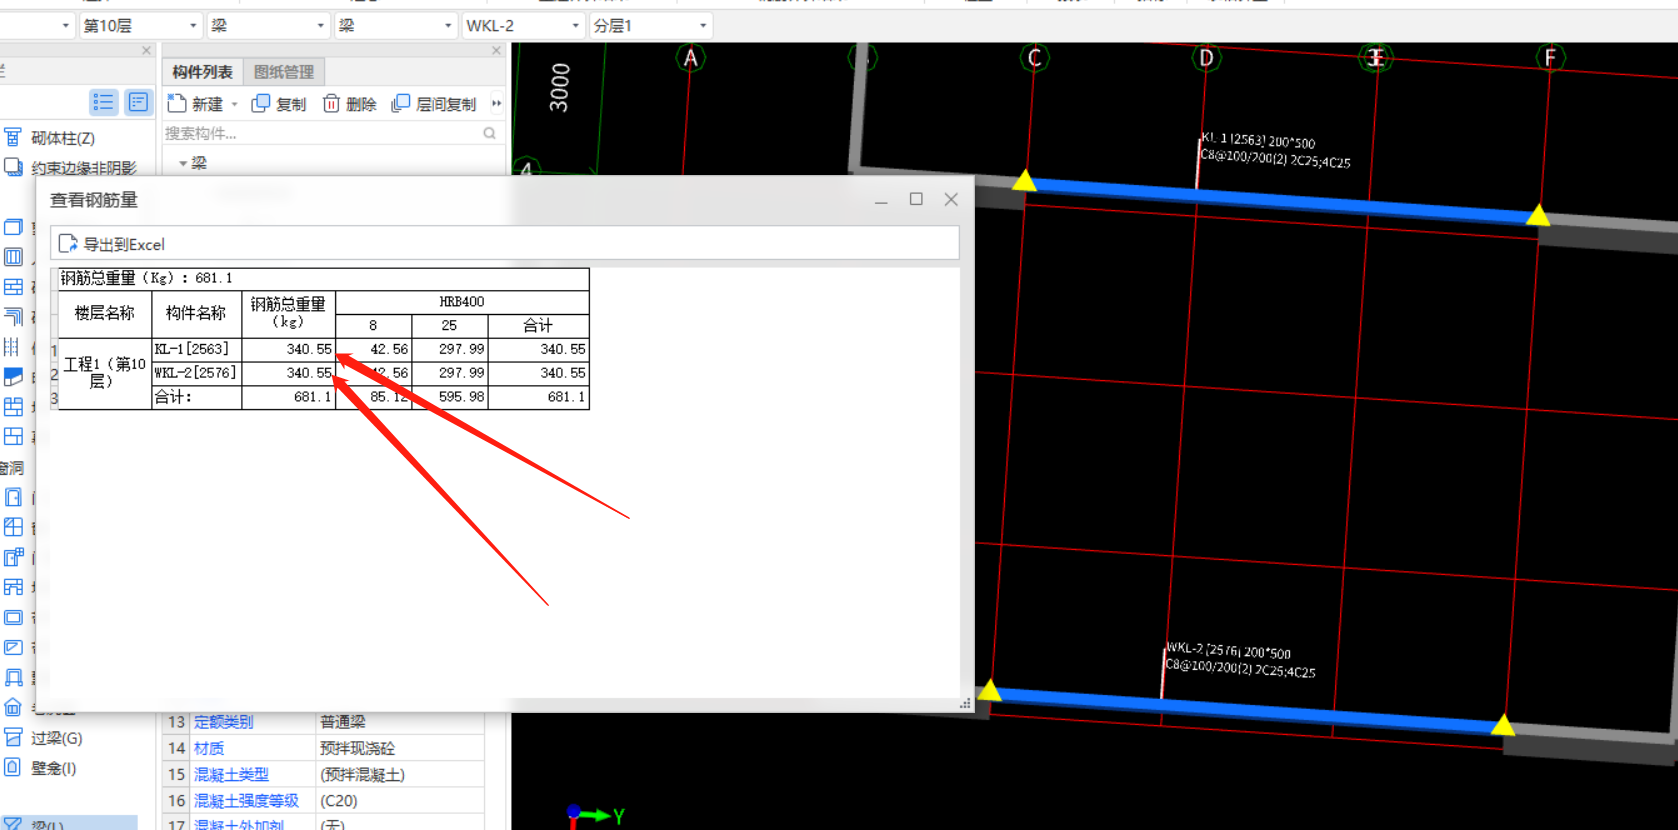This screenshot has height=830, width=1678.
Task: Select 砌体柱(Z) component icon
Action: pyautogui.click(x=13, y=137)
